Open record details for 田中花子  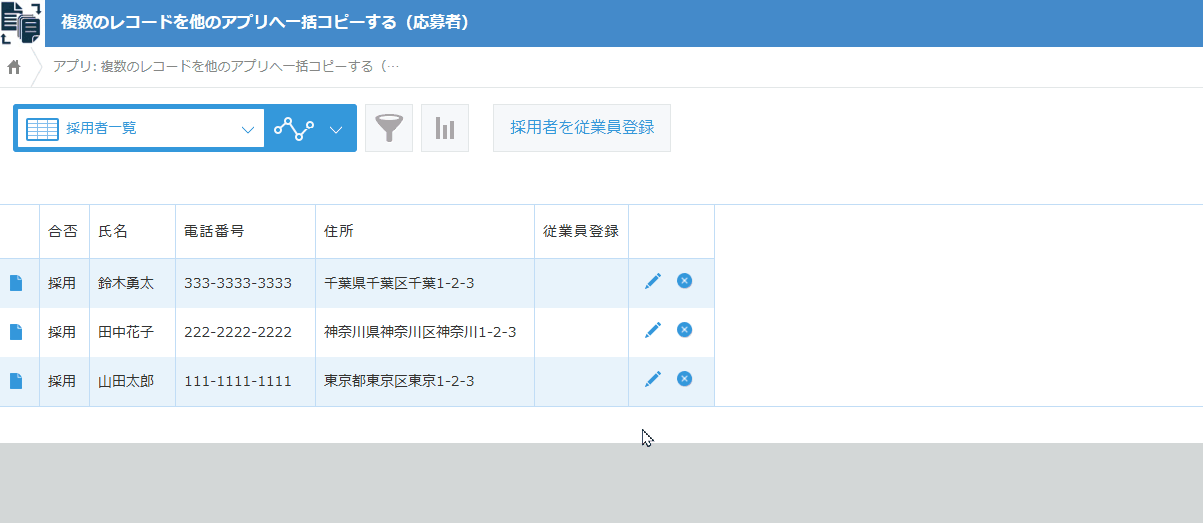[16, 331]
